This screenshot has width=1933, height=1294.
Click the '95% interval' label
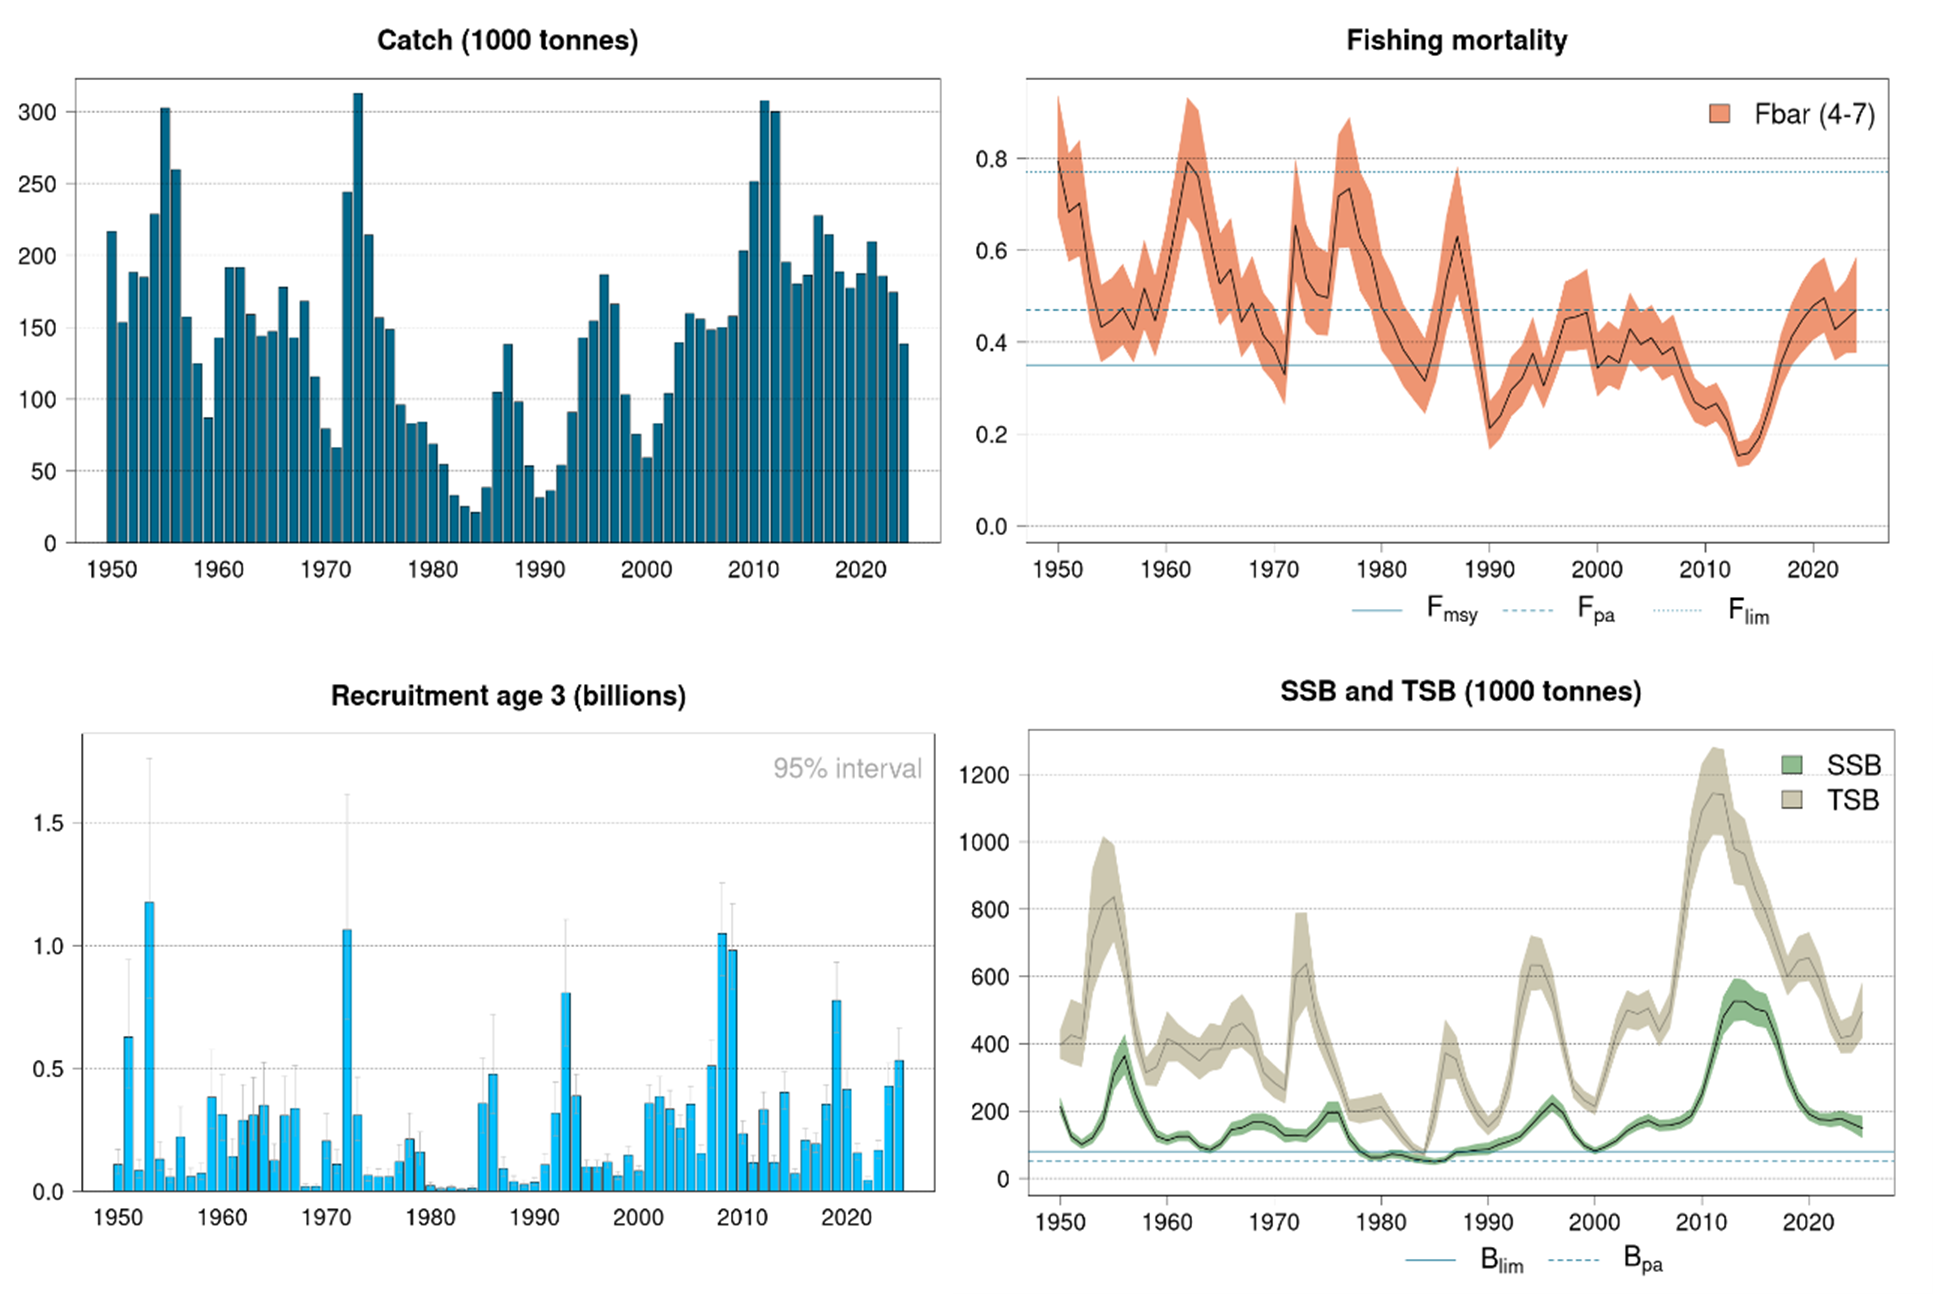[847, 768]
